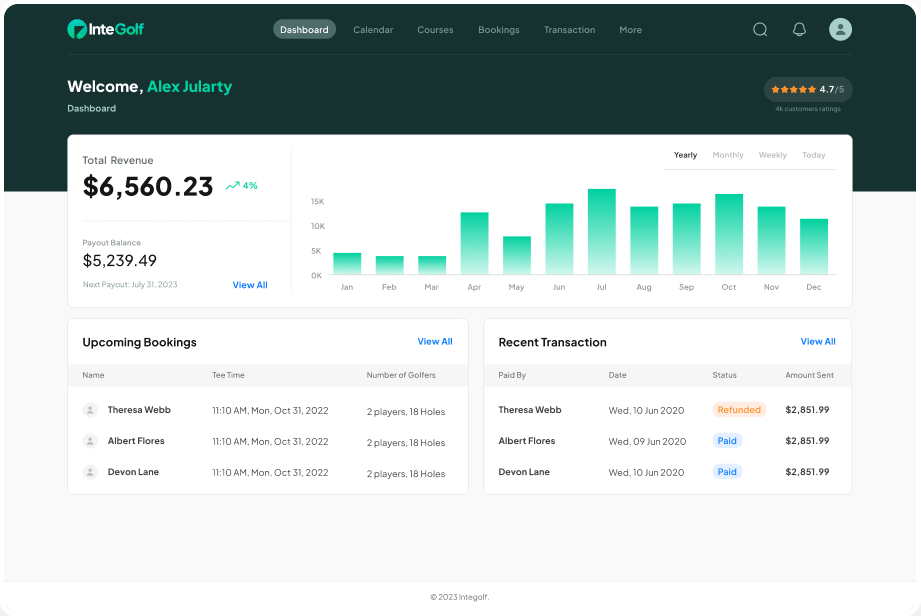921x616 pixels.
Task: Click the revenue trend arrow icon
Action: [232, 186]
